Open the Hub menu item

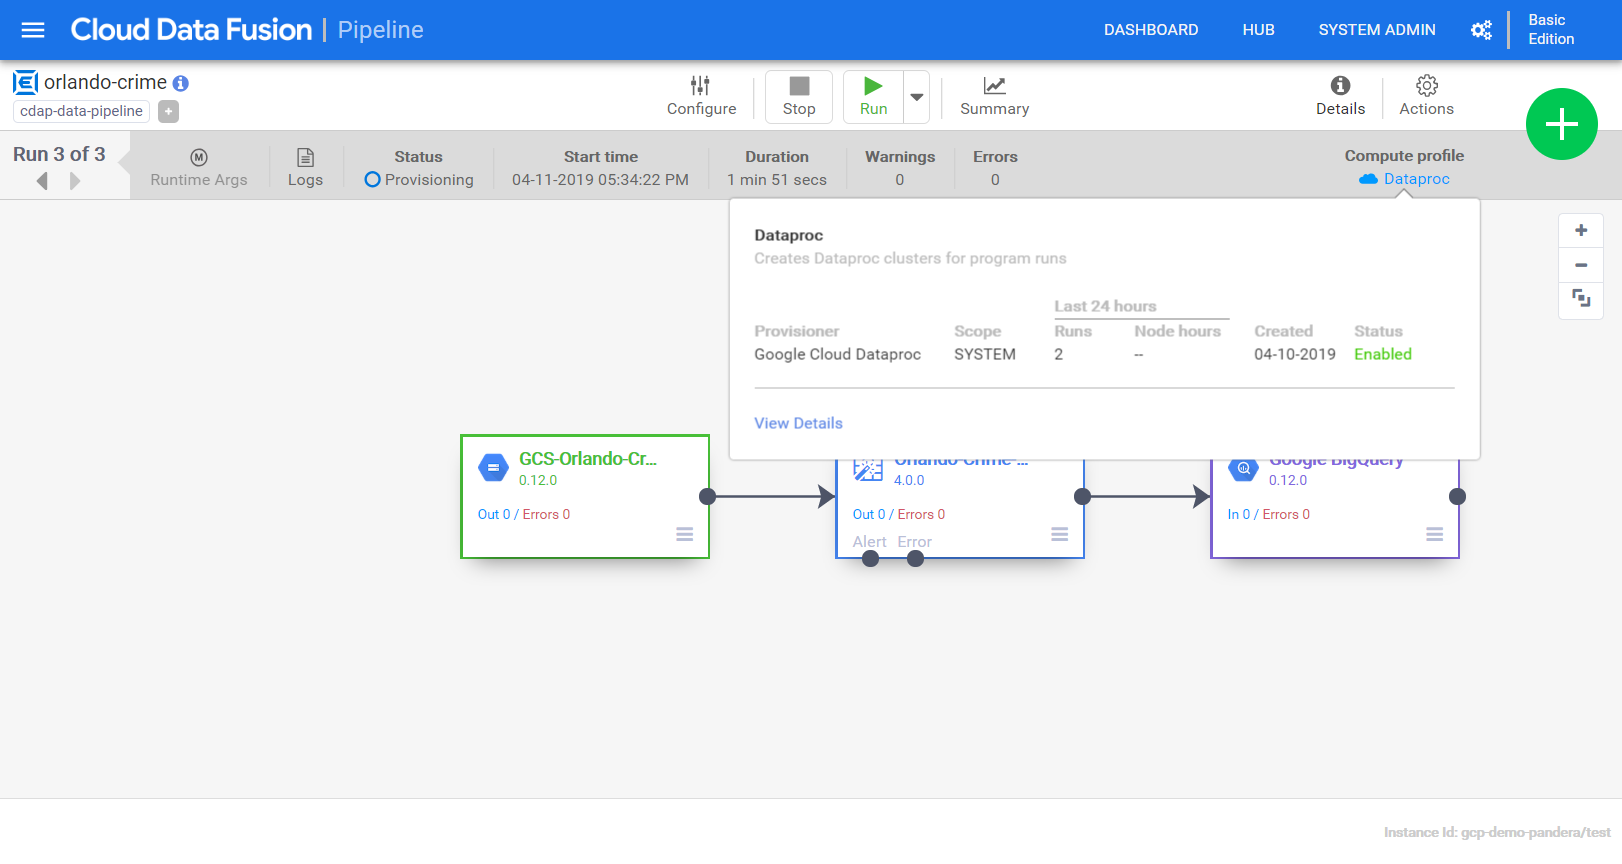point(1258,30)
